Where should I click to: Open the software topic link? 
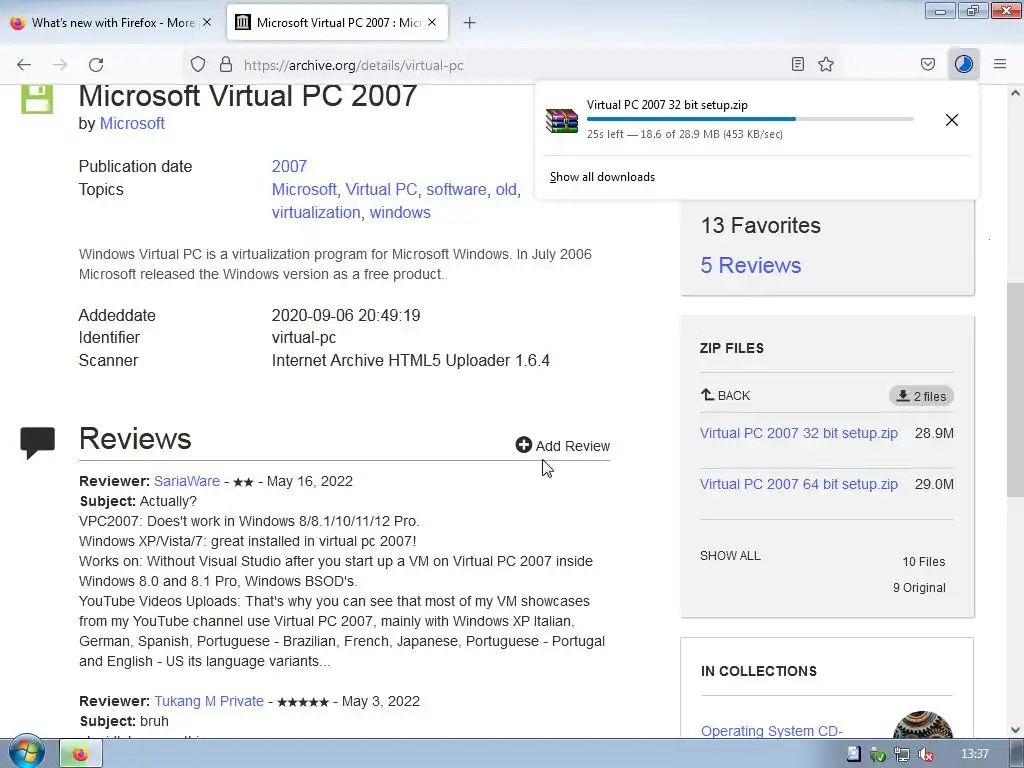[x=456, y=189]
